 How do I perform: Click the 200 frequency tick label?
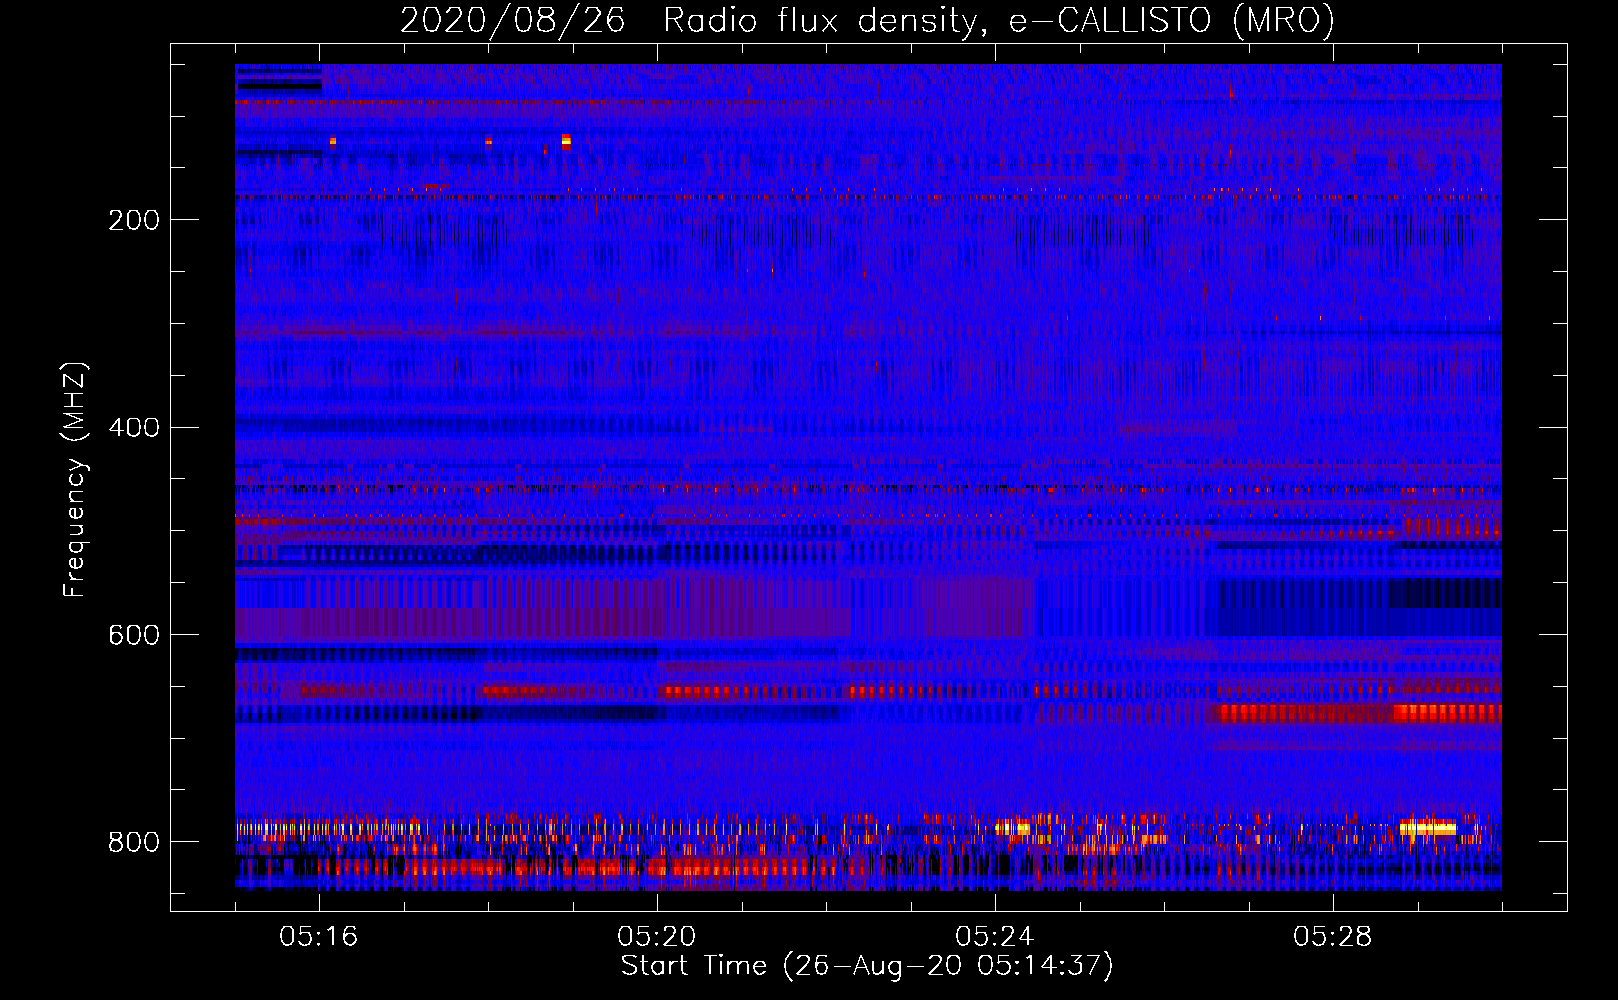pyautogui.click(x=134, y=220)
